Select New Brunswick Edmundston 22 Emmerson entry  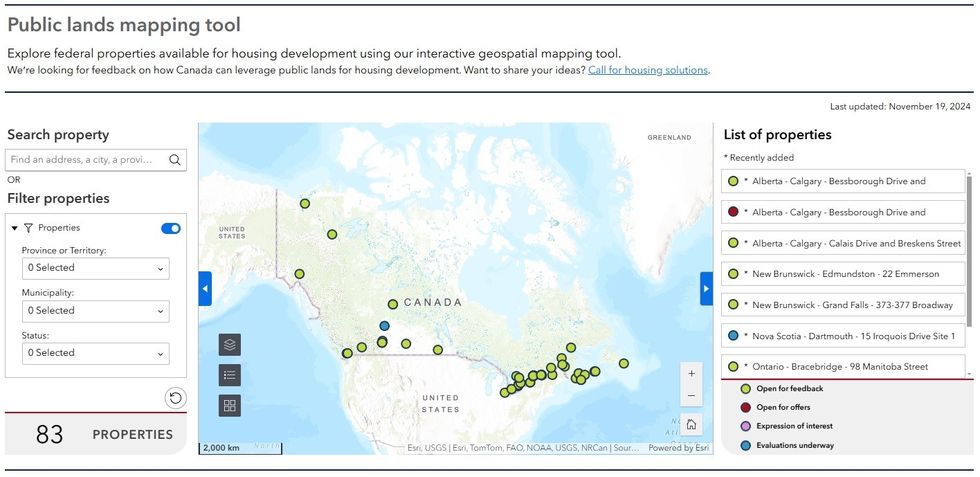[x=844, y=274]
